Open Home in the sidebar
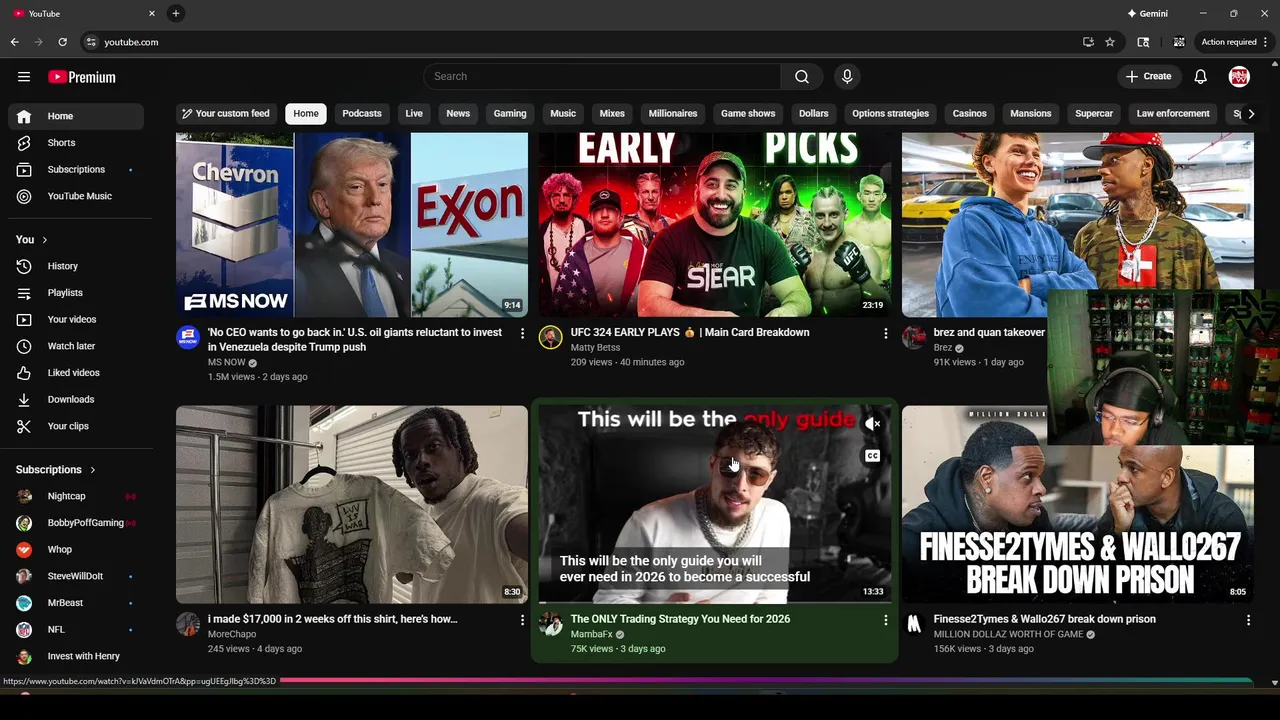Viewport: 1280px width, 720px height. coord(76,116)
